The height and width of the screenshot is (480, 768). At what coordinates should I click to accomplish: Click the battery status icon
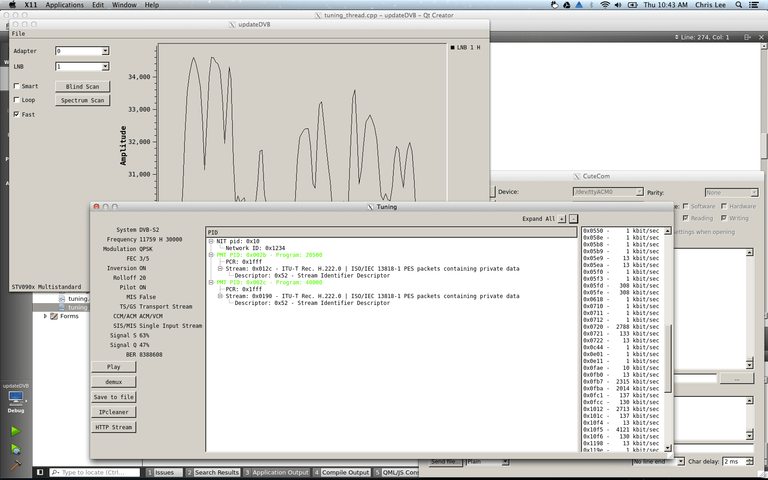(632, 5)
